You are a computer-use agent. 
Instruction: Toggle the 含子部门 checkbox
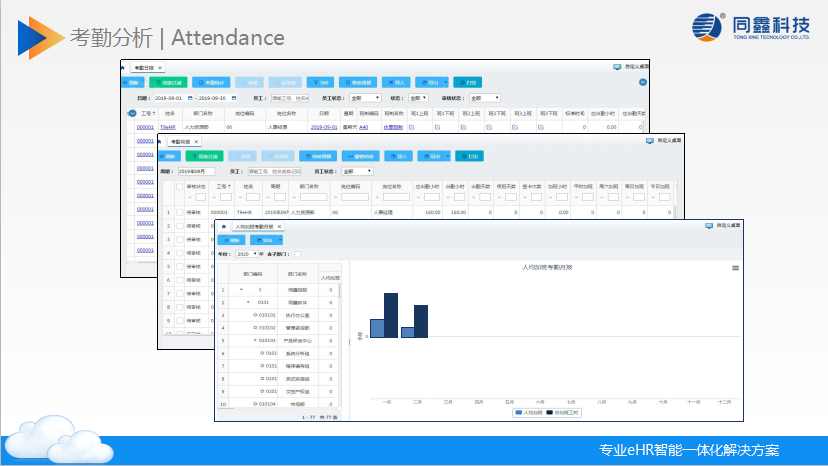(296, 254)
